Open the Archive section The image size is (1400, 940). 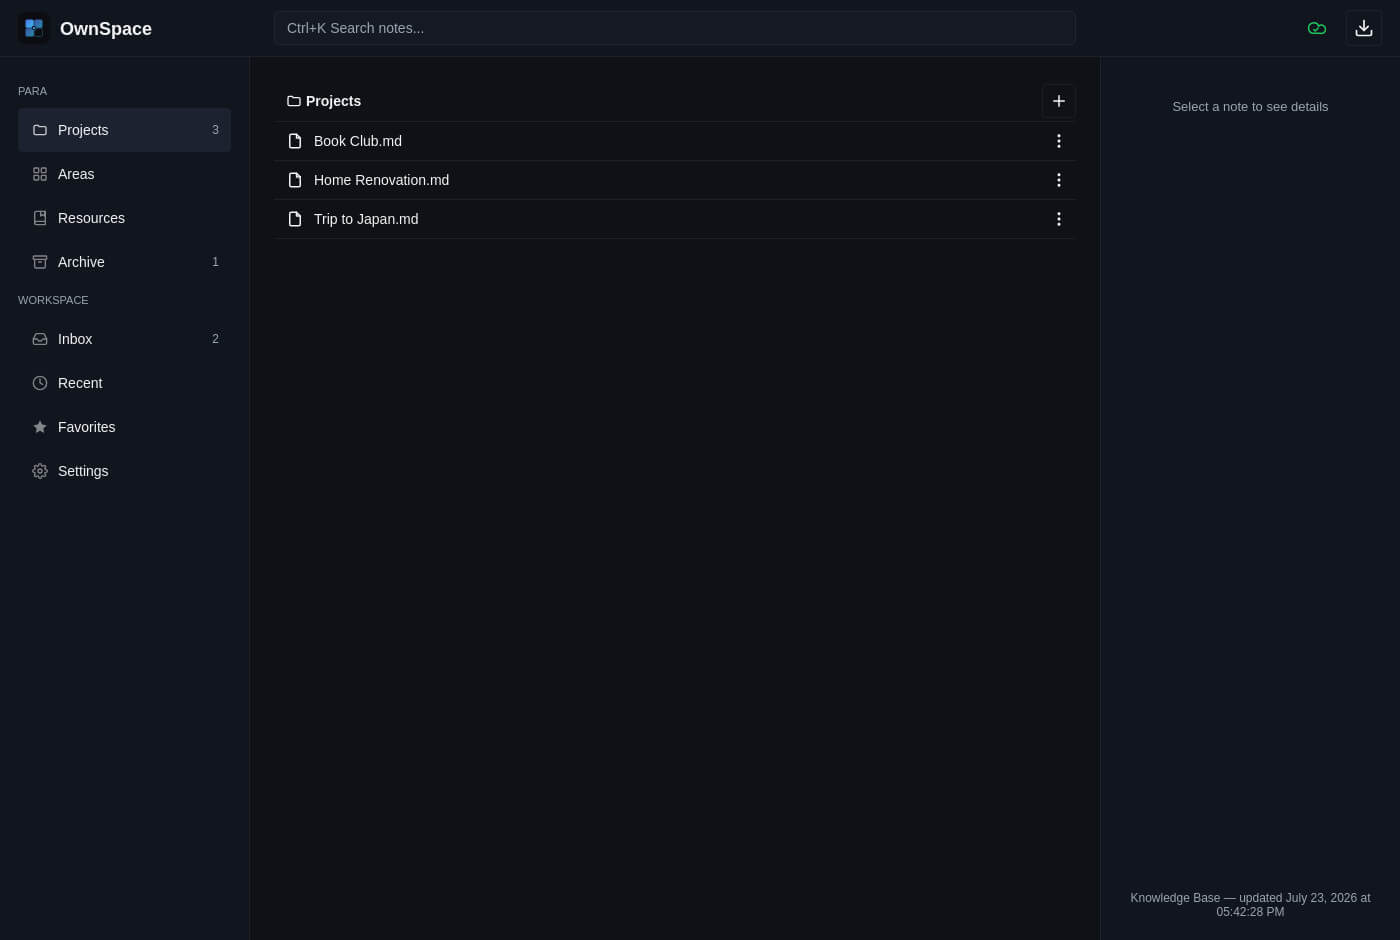tap(124, 262)
